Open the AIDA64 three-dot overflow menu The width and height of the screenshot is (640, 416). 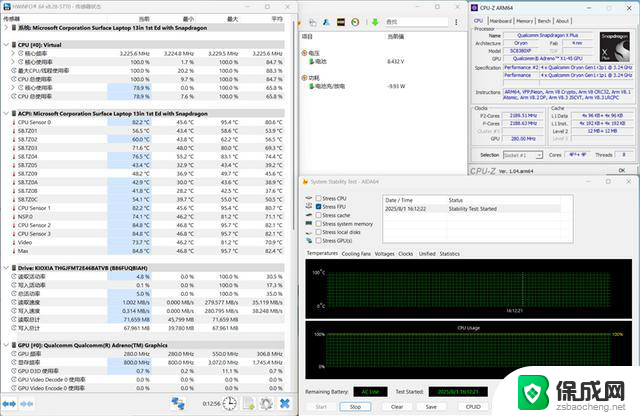[x=456, y=22]
